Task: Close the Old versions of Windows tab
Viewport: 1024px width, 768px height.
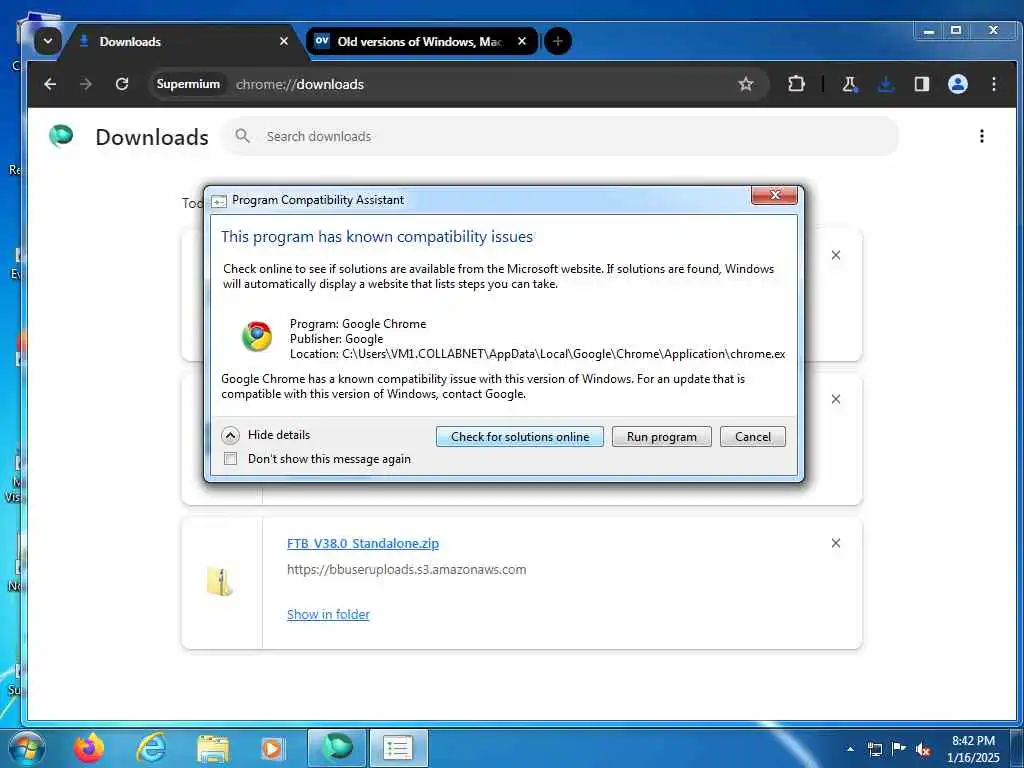Action: tap(522, 41)
